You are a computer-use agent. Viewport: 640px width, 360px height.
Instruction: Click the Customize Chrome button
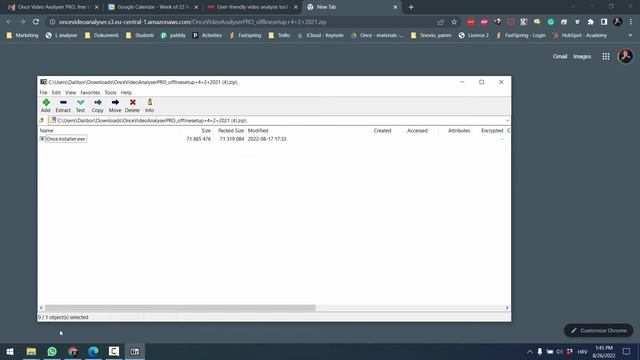click(598, 331)
